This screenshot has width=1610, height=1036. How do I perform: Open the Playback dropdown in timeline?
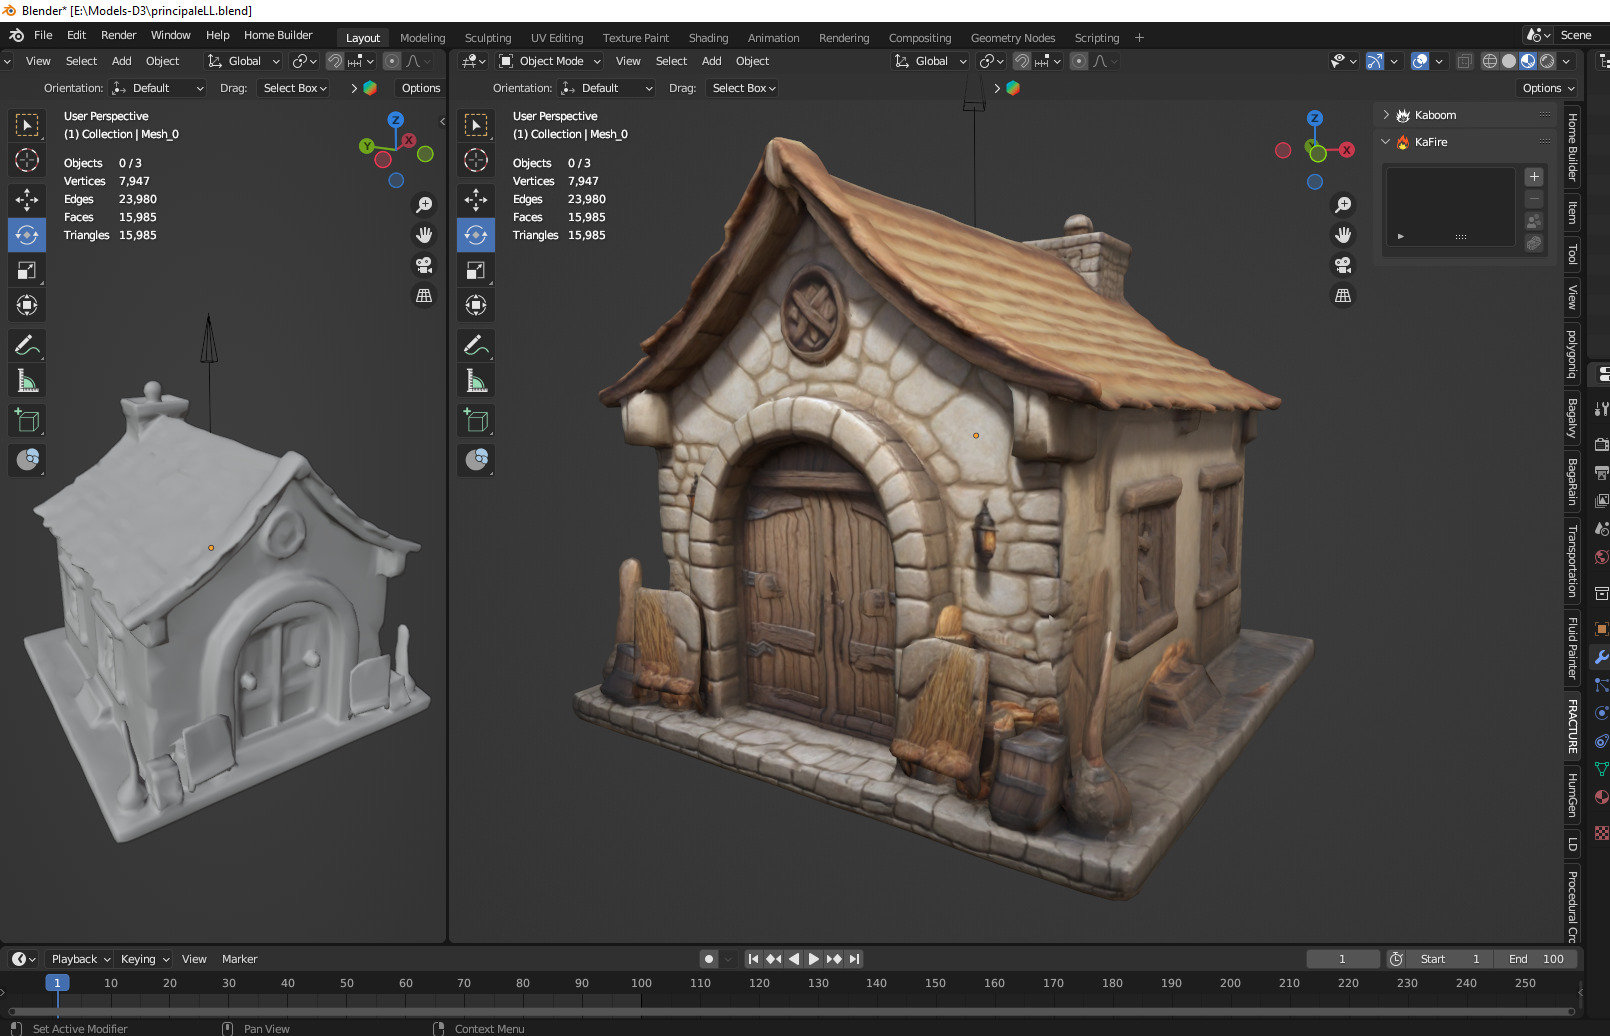[x=81, y=959]
